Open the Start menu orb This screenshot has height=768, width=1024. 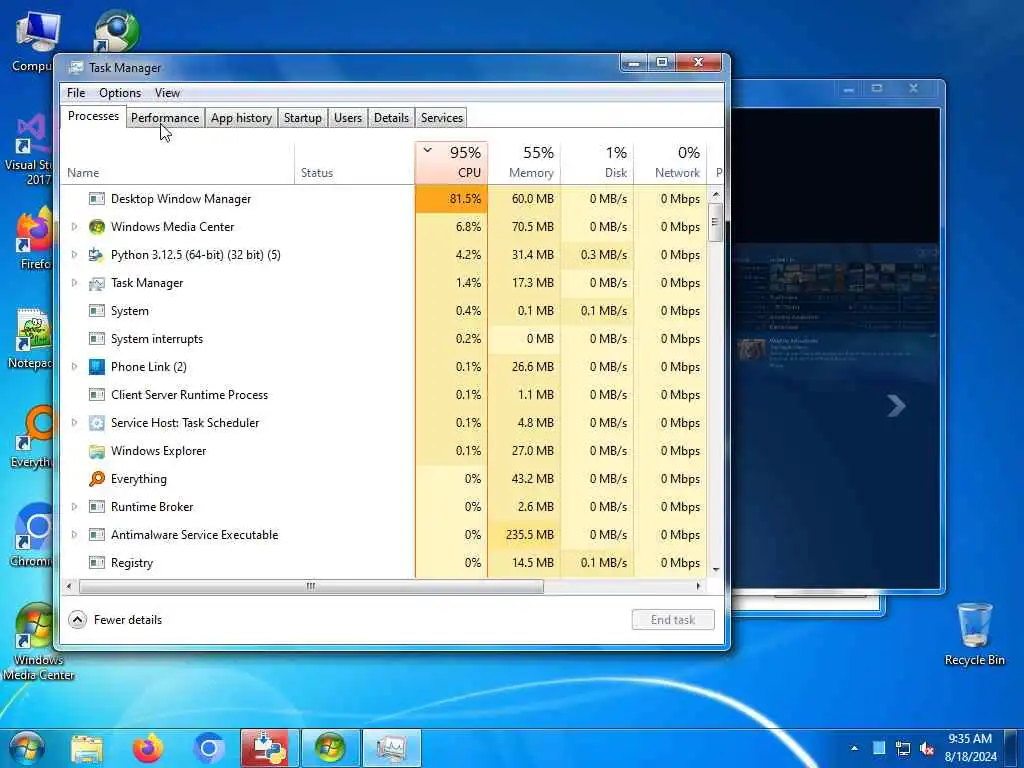(27, 748)
